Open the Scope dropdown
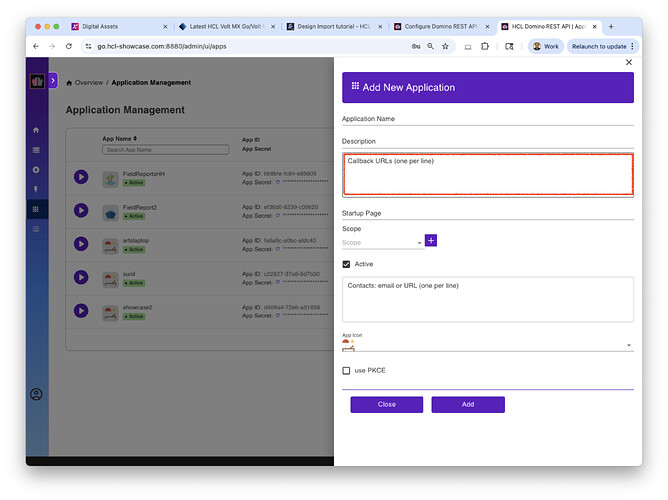The width and height of the screenshot is (668, 500). pos(382,242)
